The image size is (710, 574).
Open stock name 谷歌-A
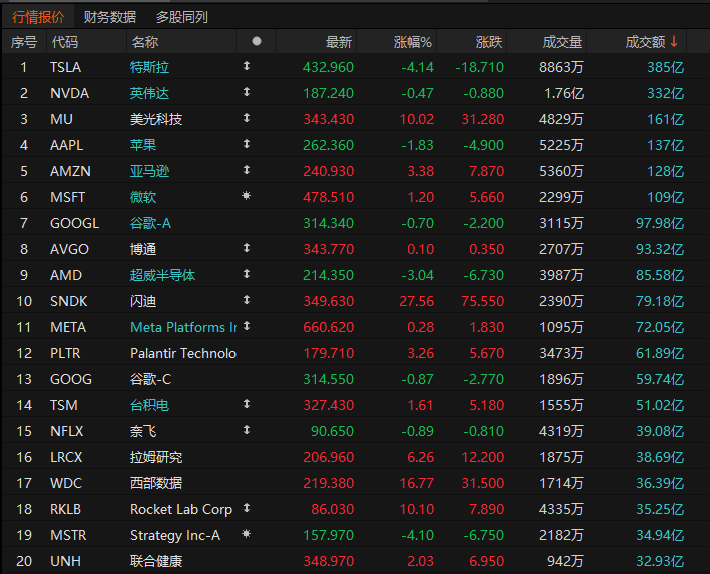(150, 223)
